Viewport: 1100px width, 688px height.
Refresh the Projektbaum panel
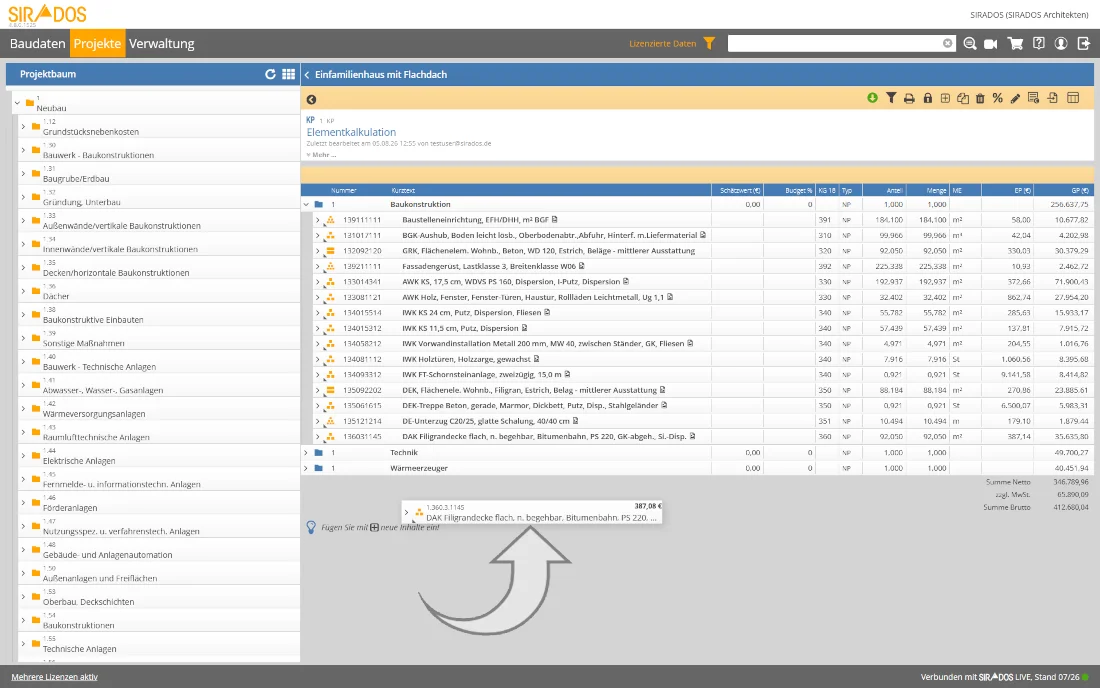[x=270, y=74]
